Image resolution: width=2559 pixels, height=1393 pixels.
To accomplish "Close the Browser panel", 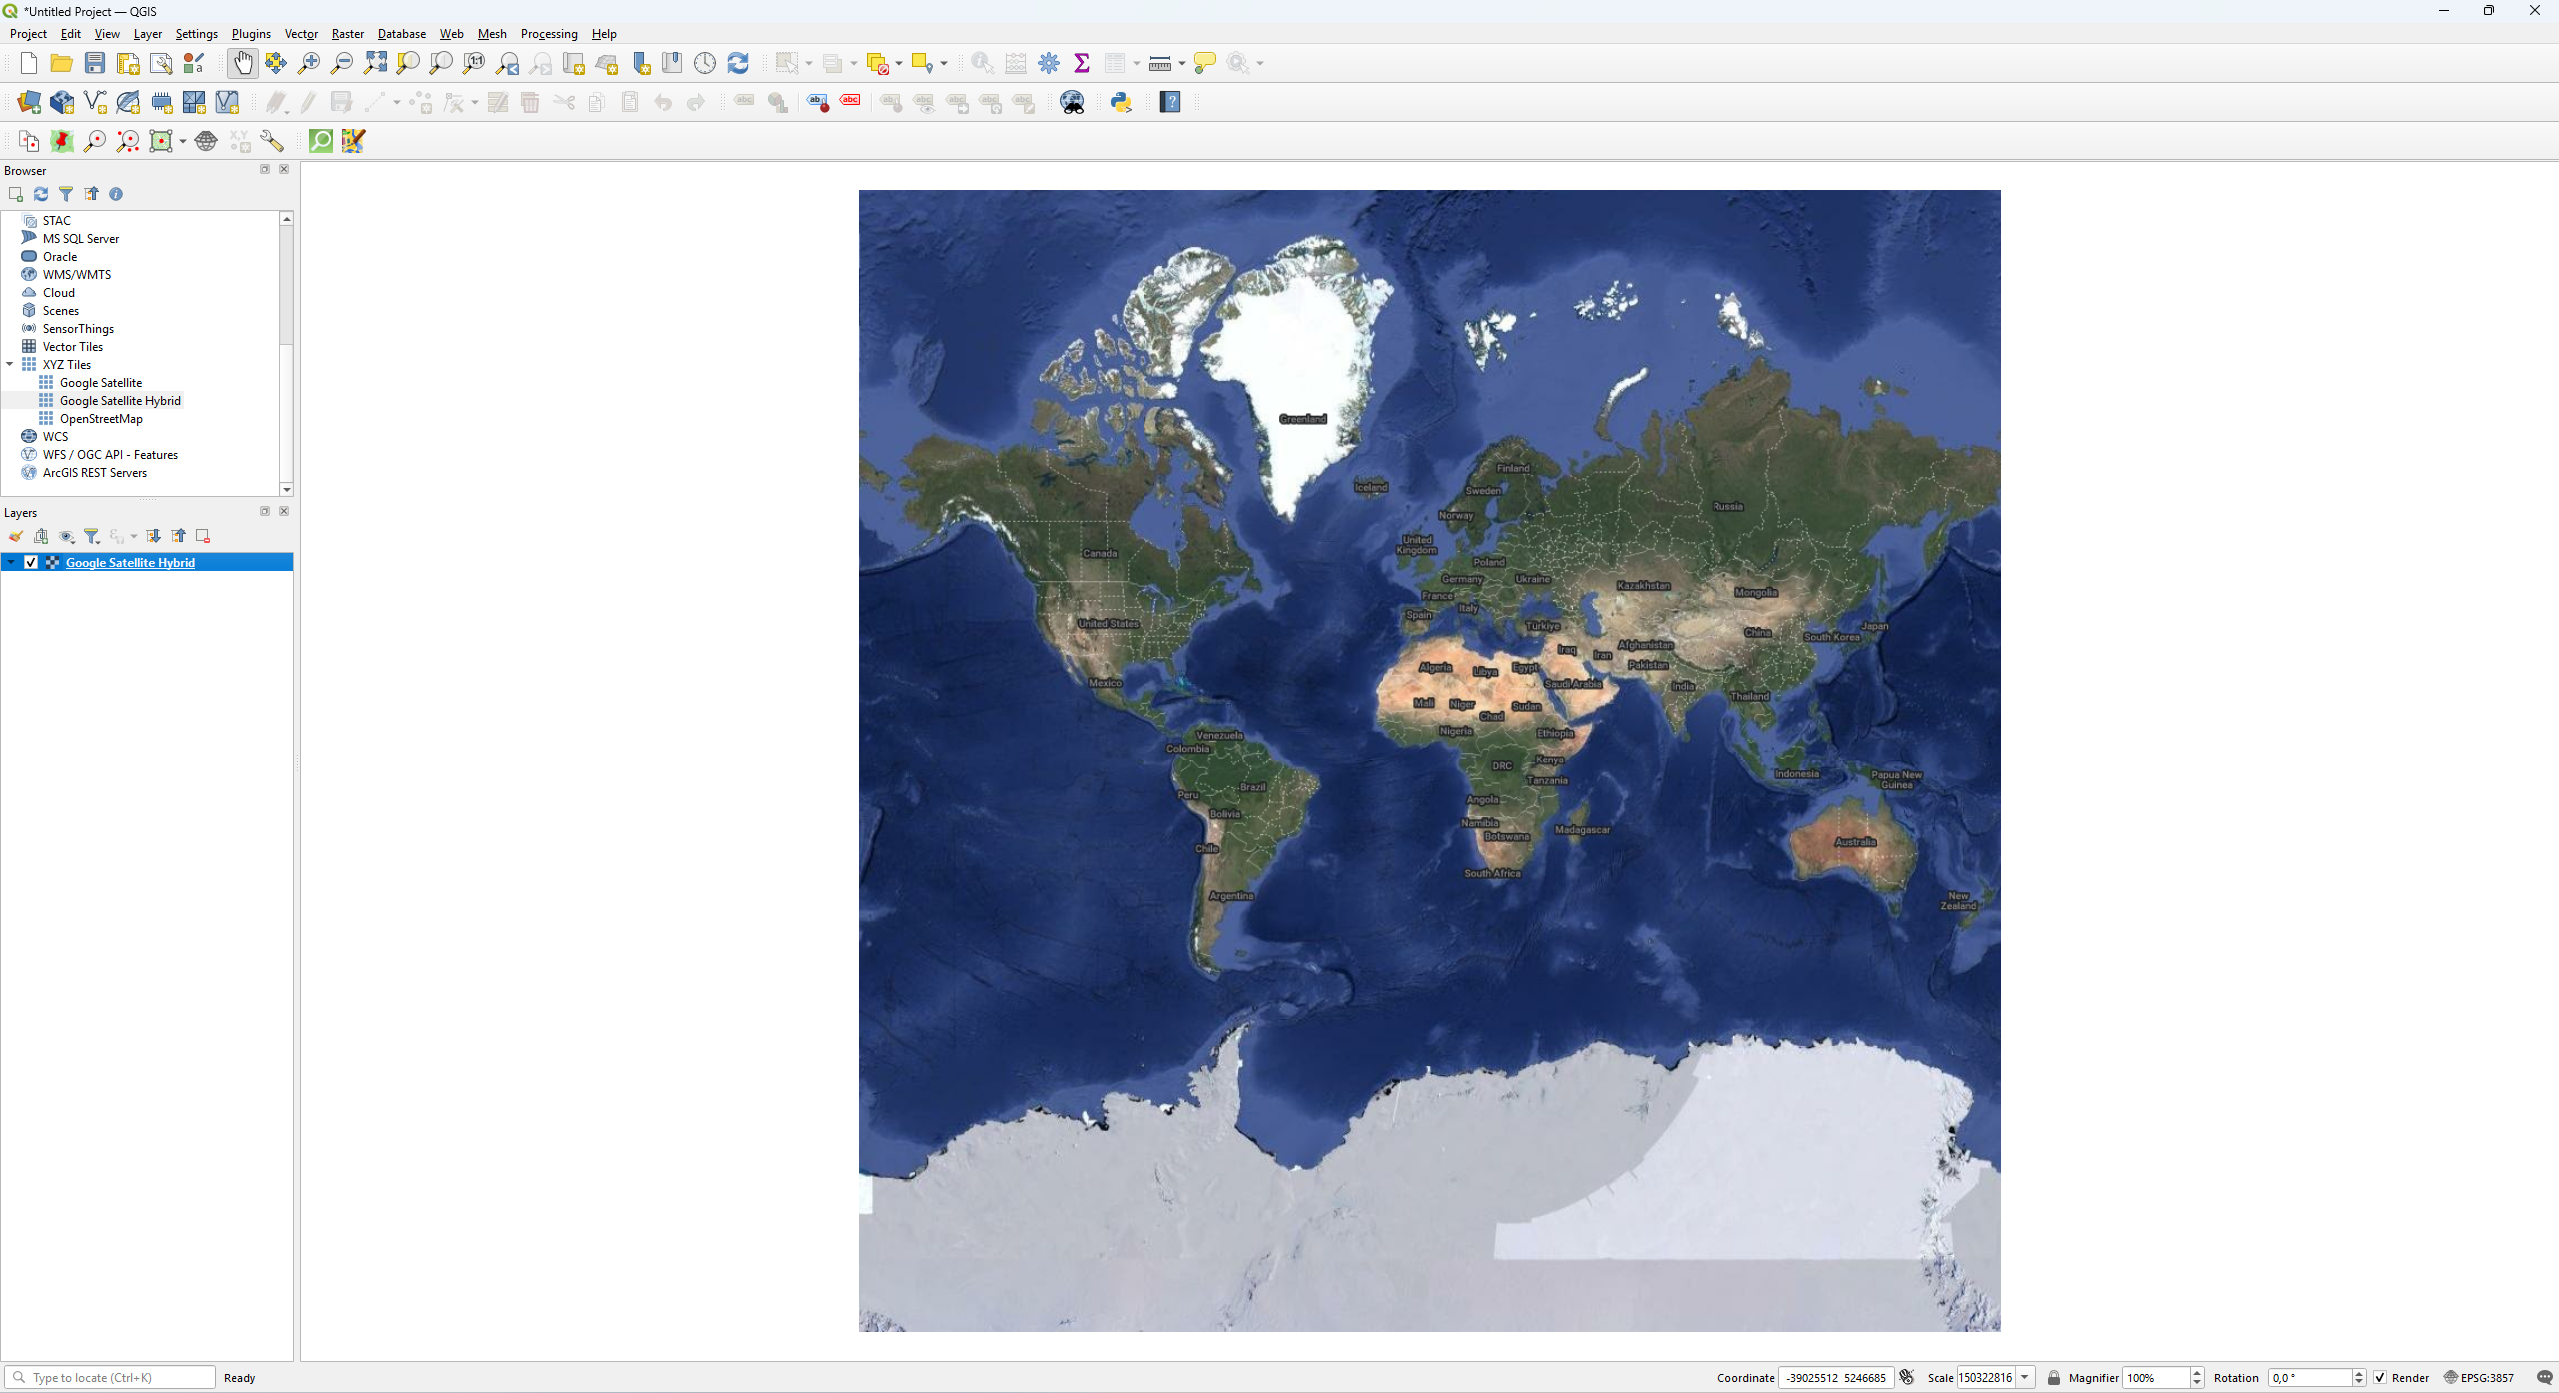I will tap(284, 169).
